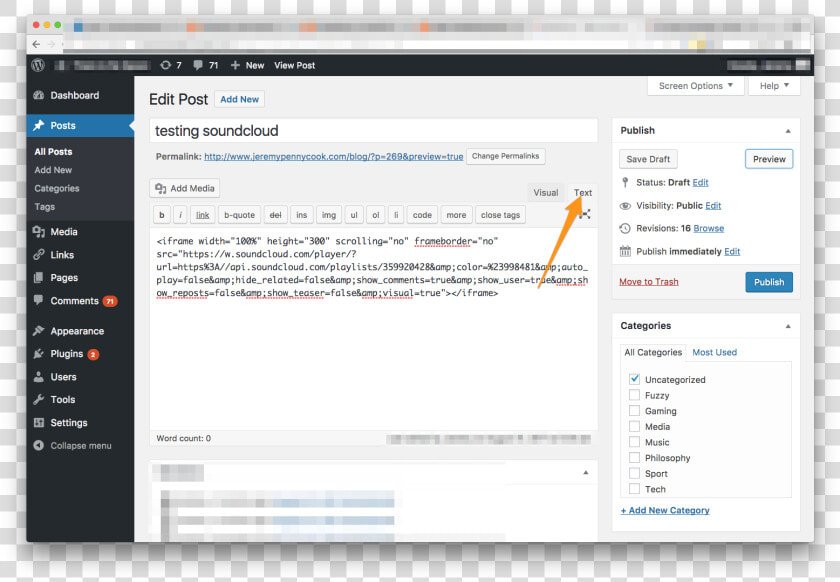The image size is (840, 582).
Task: Click the WordPress logo in admin bar
Action: tap(38, 65)
